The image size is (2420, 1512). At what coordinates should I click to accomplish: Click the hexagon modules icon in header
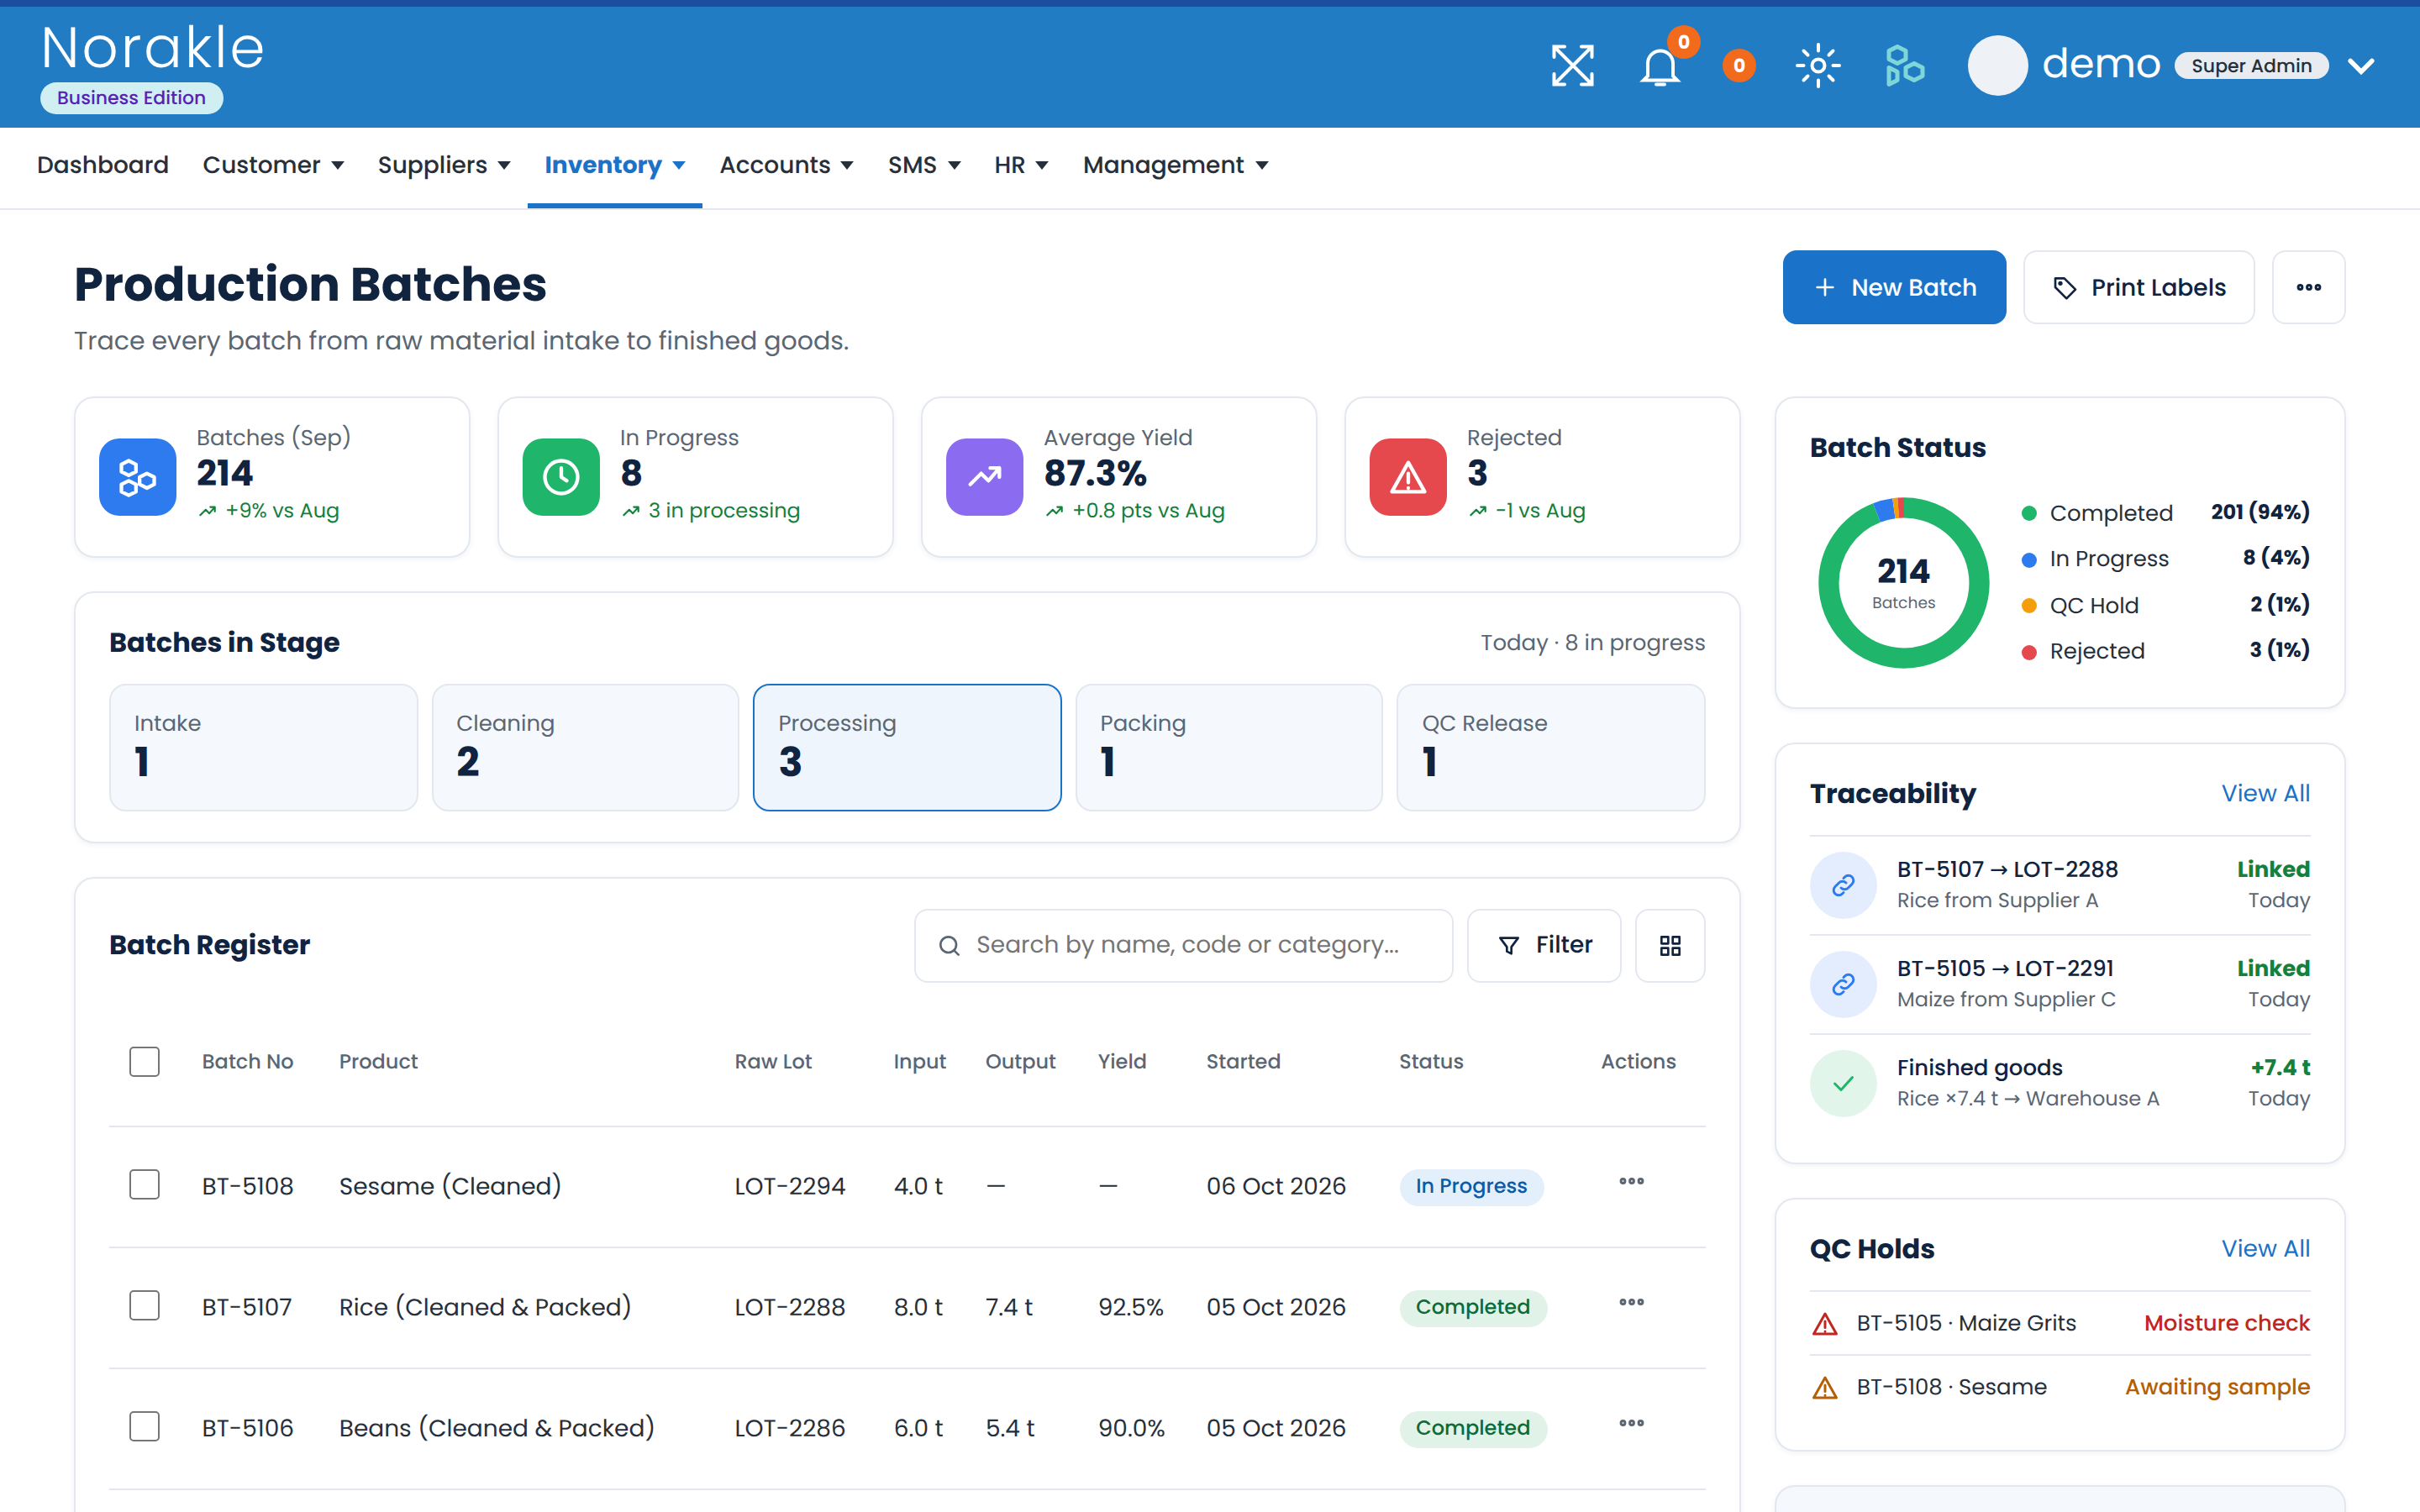pyautogui.click(x=1904, y=66)
